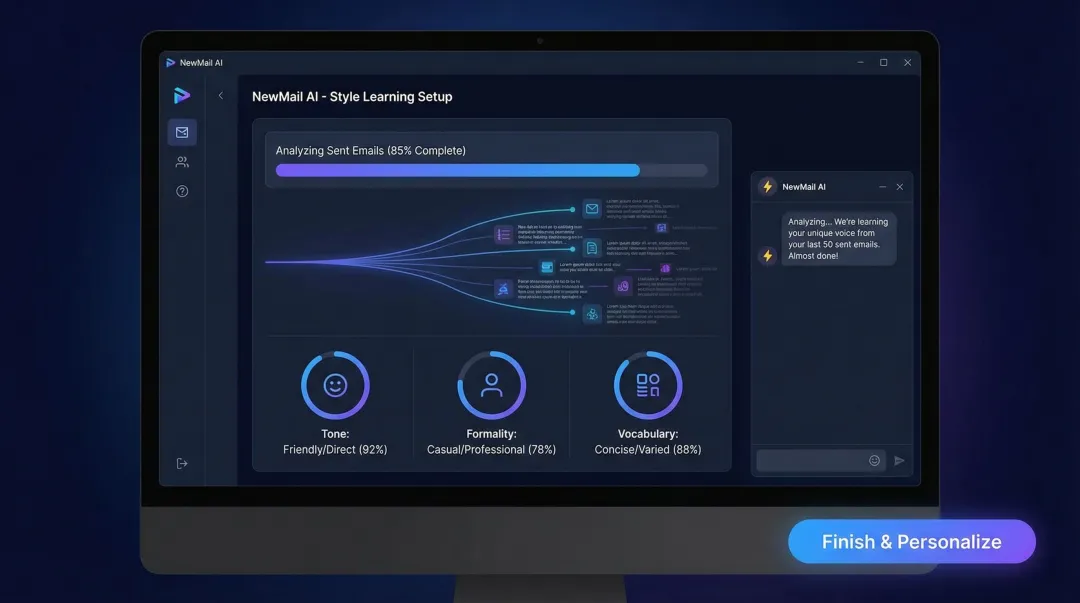Click the Formality person gauge icon
The height and width of the screenshot is (603, 1080).
pyautogui.click(x=491, y=383)
